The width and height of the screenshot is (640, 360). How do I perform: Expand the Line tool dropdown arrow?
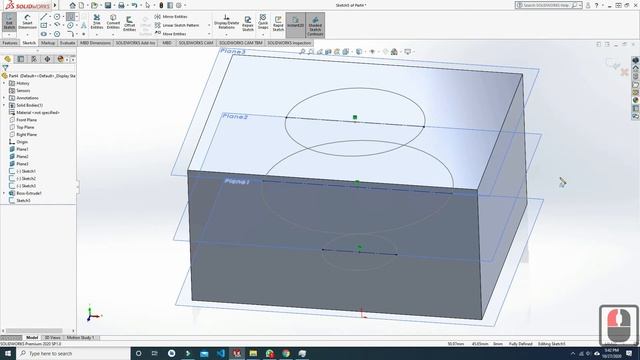[50, 17]
